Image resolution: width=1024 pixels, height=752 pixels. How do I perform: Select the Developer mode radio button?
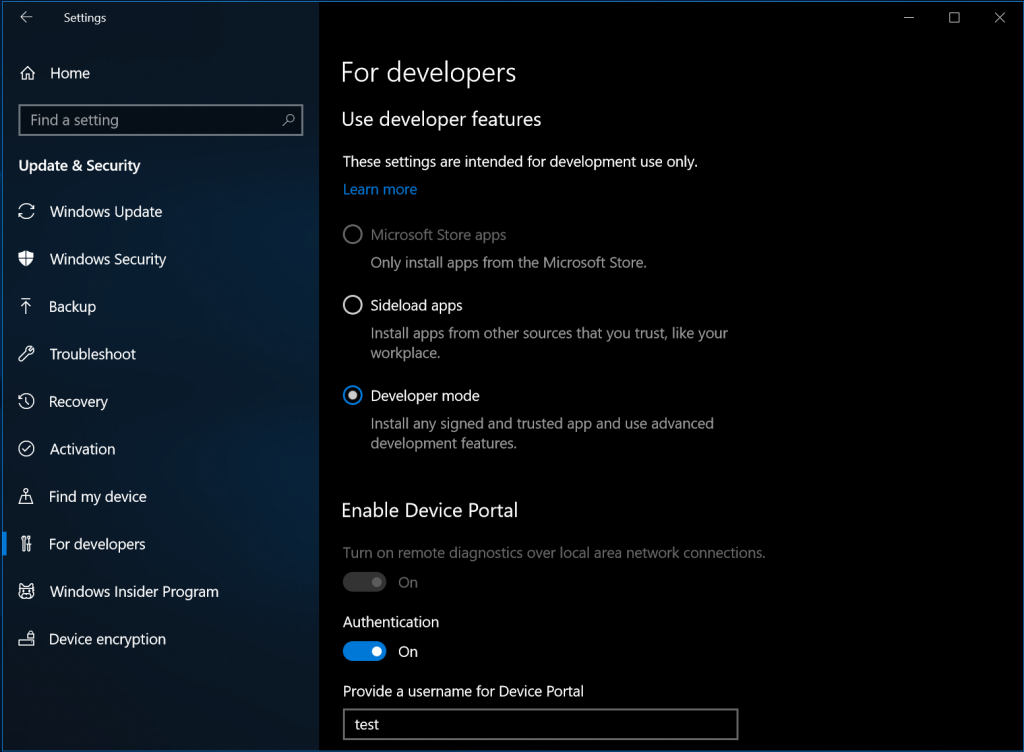coord(352,396)
